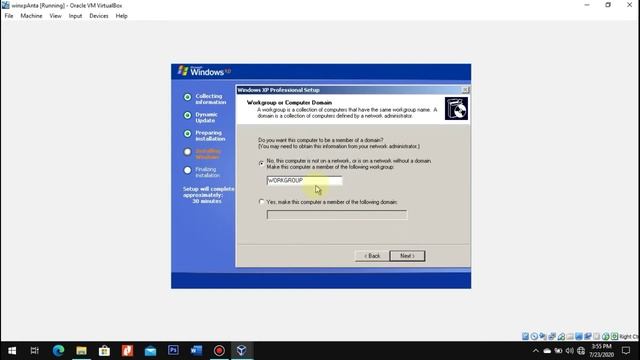The width and height of the screenshot is (640, 360).
Task: Open Task View from the taskbar
Action: point(35,351)
